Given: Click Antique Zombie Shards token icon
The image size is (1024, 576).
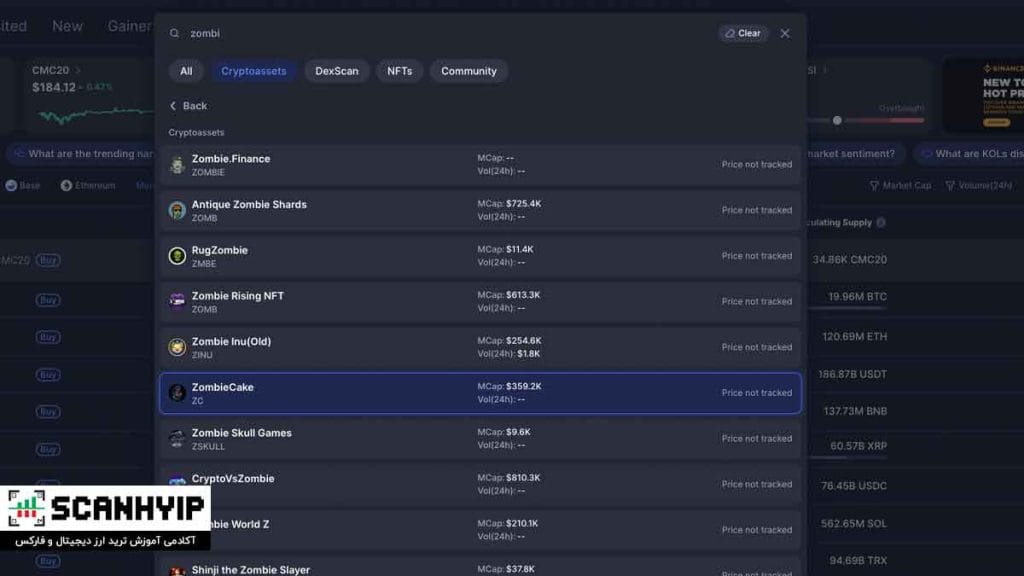Looking at the screenshot, I should pos(177,210).
